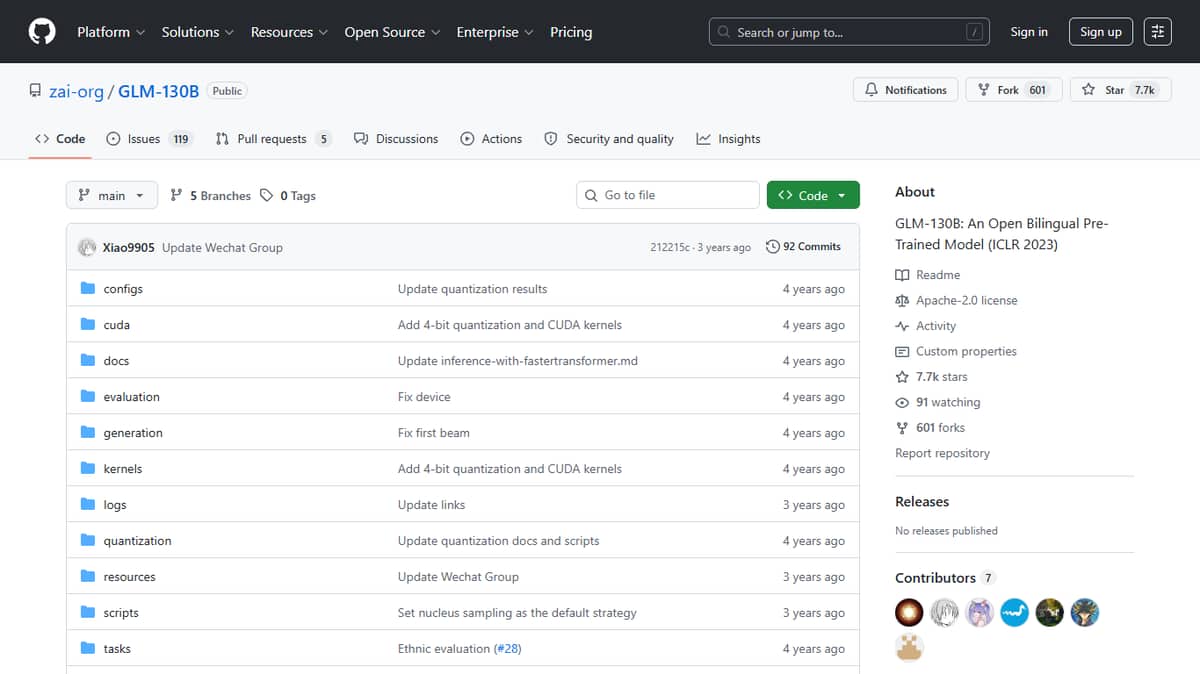
Task: Open the #28 pull request link
Action: click(506, 649)
